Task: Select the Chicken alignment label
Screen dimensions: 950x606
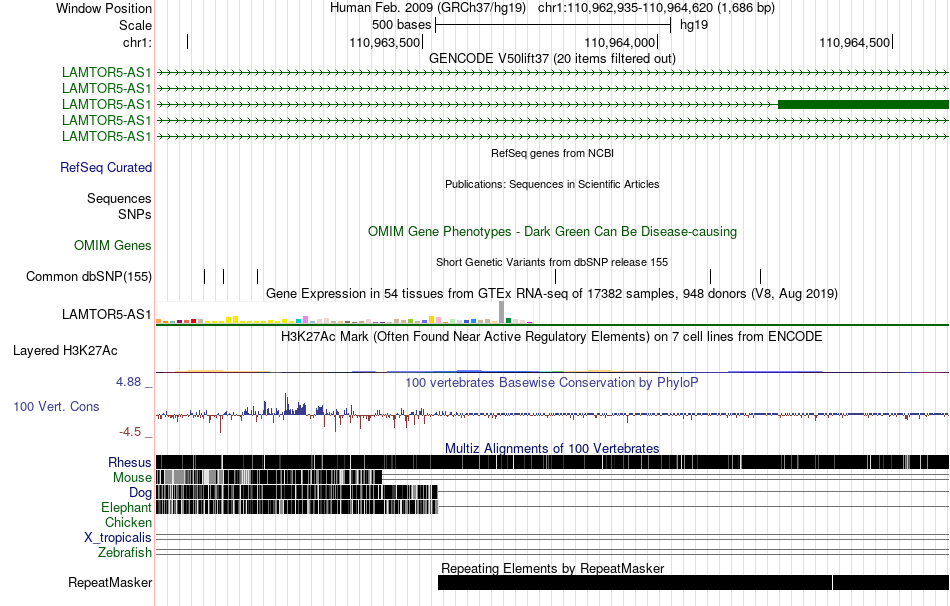Action: click(x=128, y=522)
